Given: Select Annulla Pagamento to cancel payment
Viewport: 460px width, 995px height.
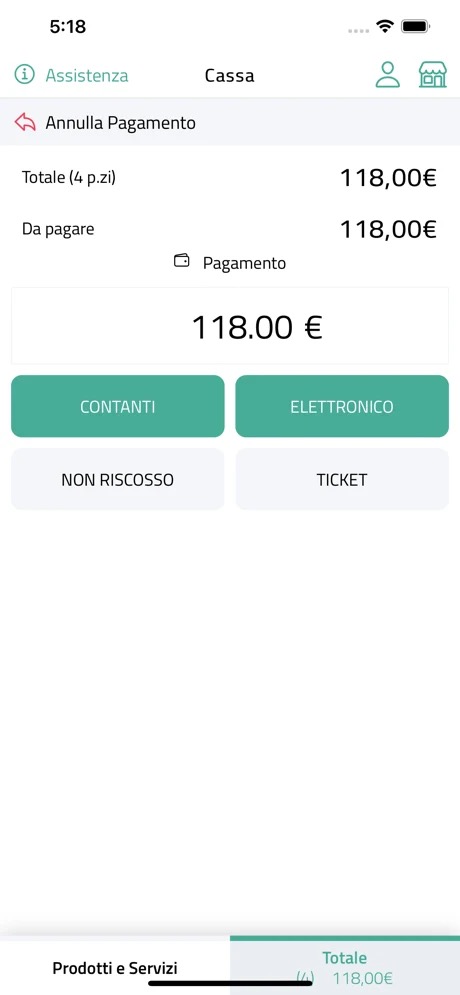Looking at the screenshot, I should click(x=121, y=122).
